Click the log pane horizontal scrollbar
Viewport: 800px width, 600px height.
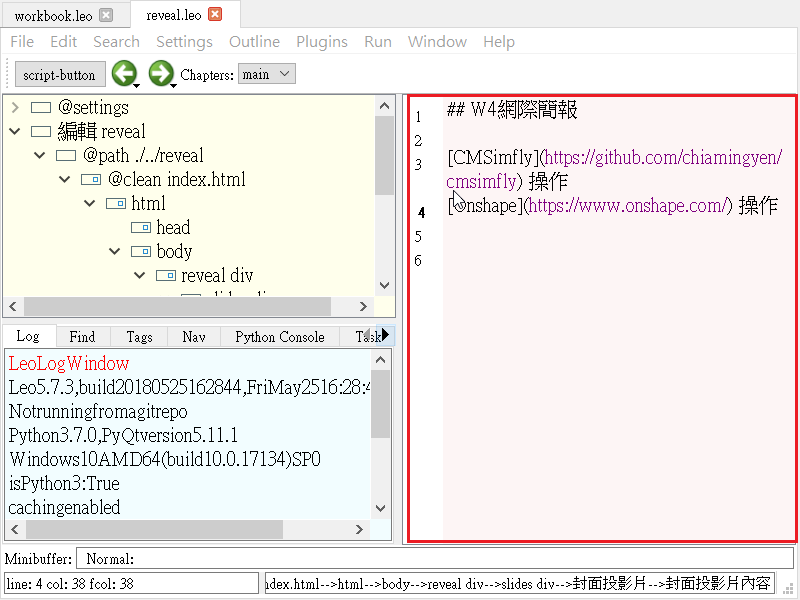[x=150, y=529]
